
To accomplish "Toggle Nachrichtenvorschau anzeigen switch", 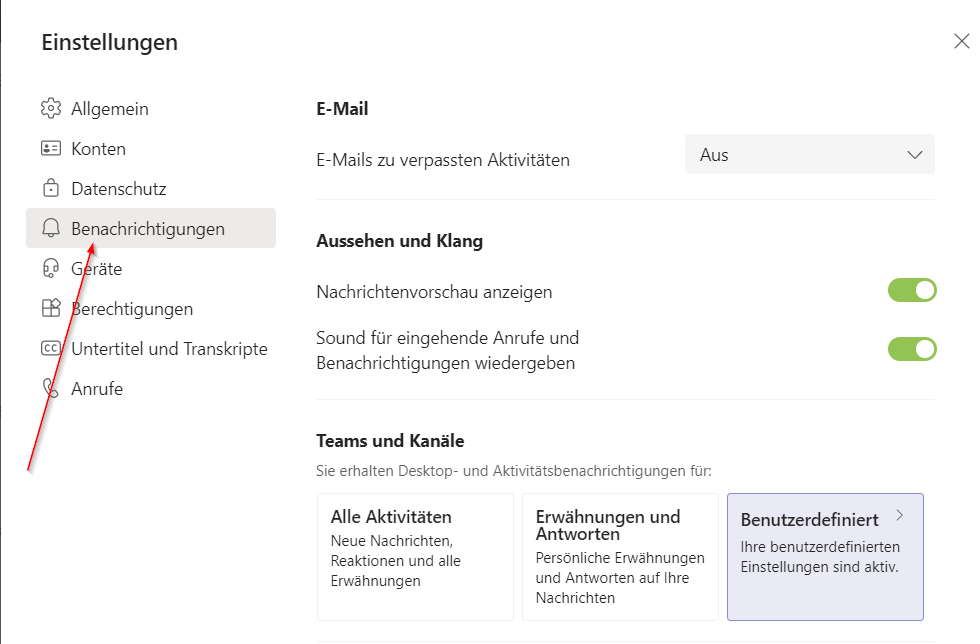I will pyautogui.click(x=912, y=290).
